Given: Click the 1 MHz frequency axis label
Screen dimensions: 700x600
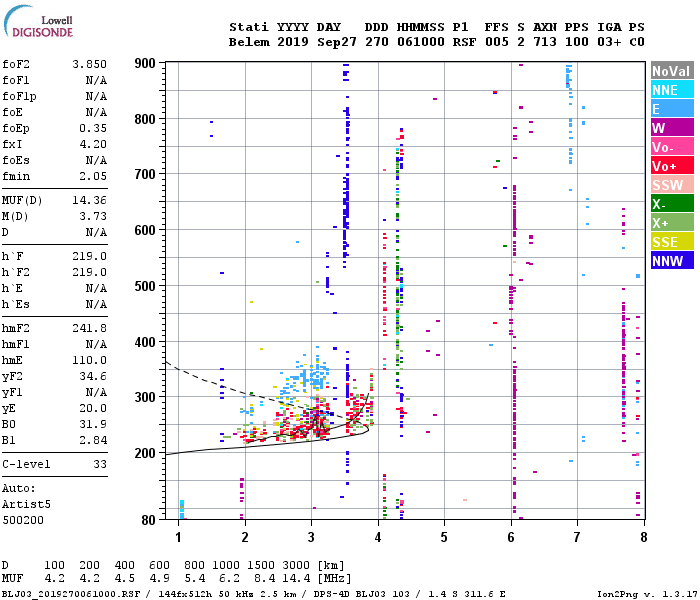Looking at the screenshot, I should pyautogui.click(x=179, y=537).
